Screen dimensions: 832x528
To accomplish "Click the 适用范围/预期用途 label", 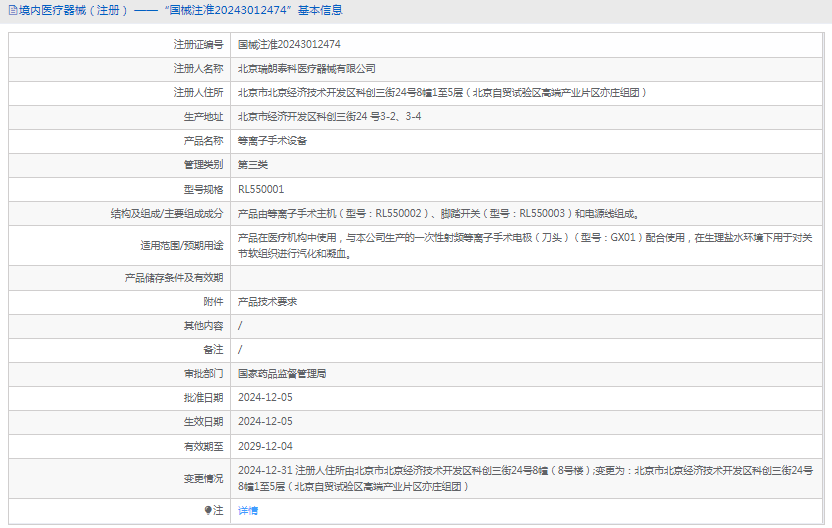I will coord(182,246).
